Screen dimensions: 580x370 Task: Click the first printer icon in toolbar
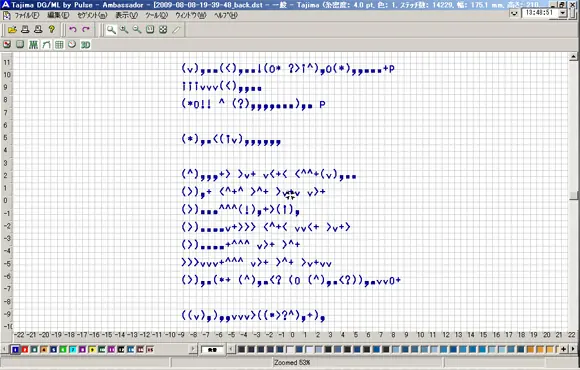pyautogui.click(x=25, y=30)
